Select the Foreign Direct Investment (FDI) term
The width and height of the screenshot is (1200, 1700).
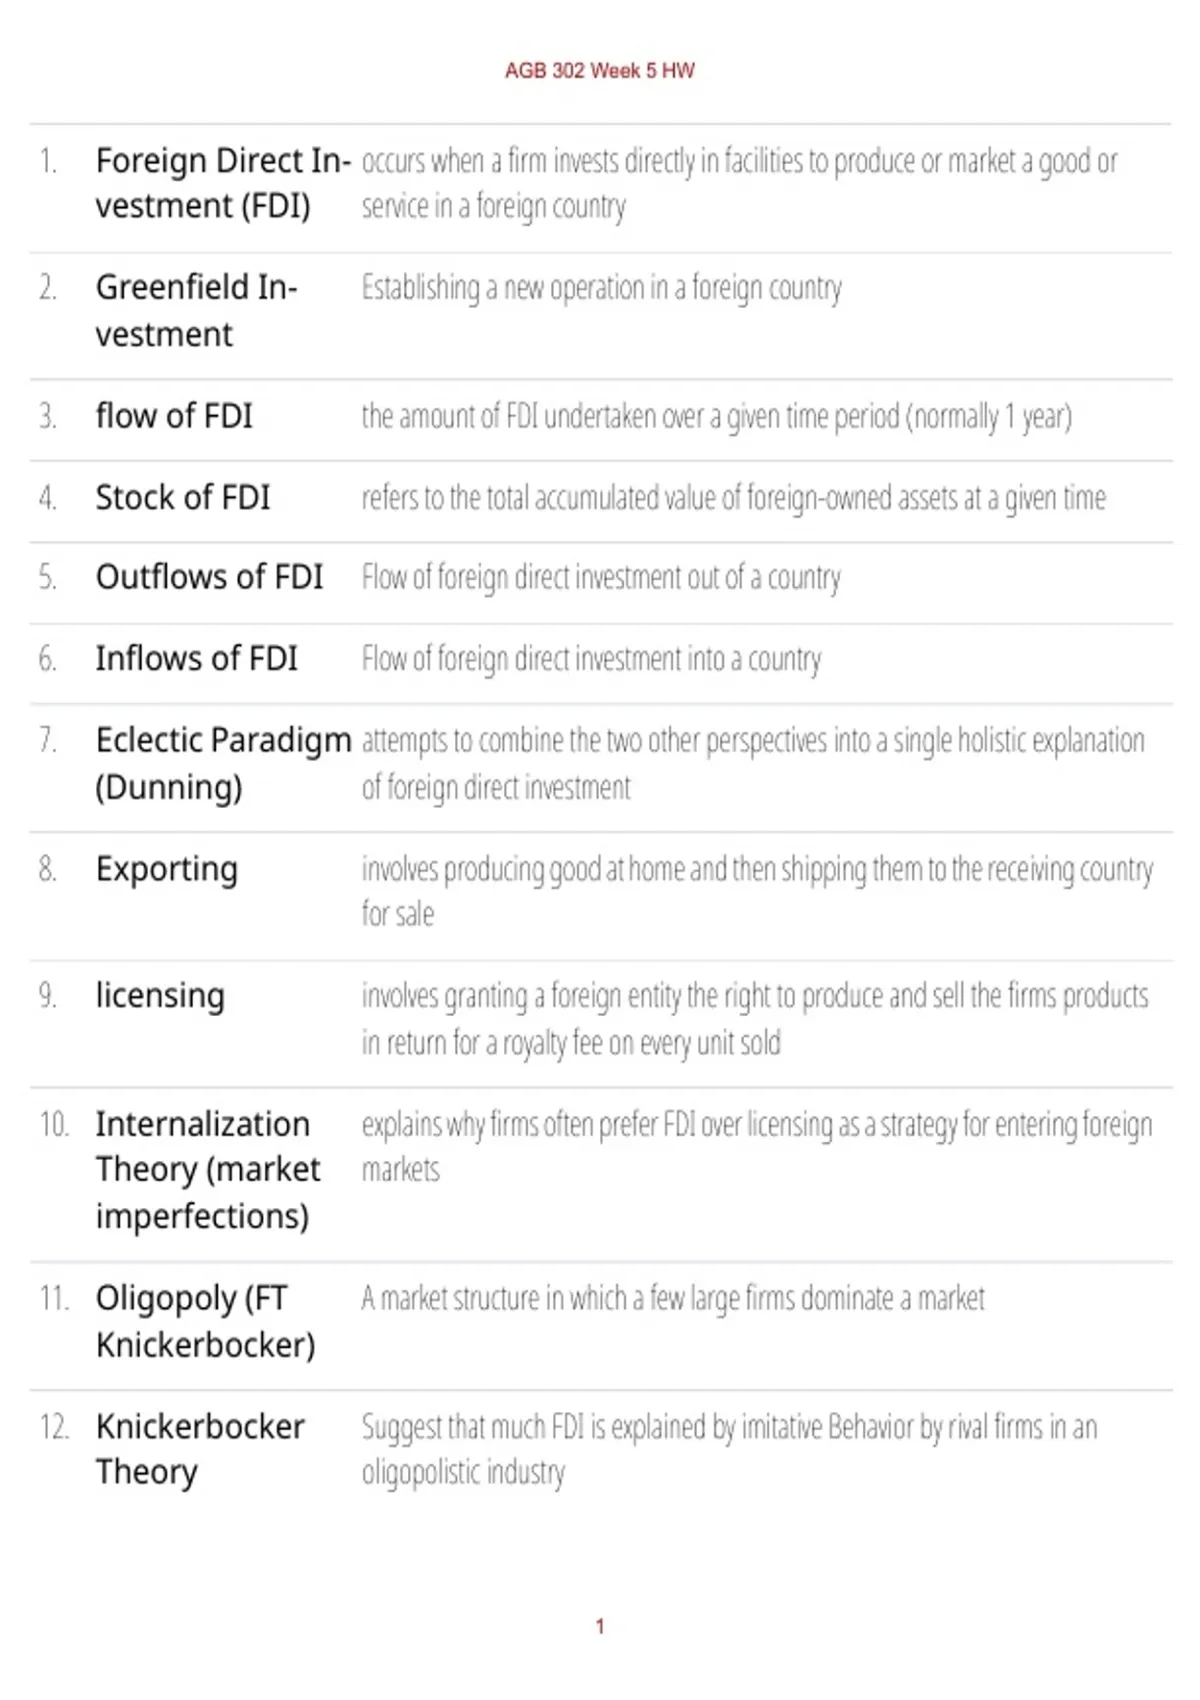[x=224, y=183]
